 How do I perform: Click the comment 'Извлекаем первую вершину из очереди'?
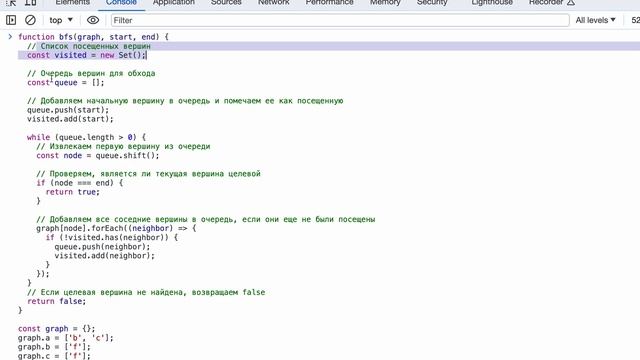(130, 146)
